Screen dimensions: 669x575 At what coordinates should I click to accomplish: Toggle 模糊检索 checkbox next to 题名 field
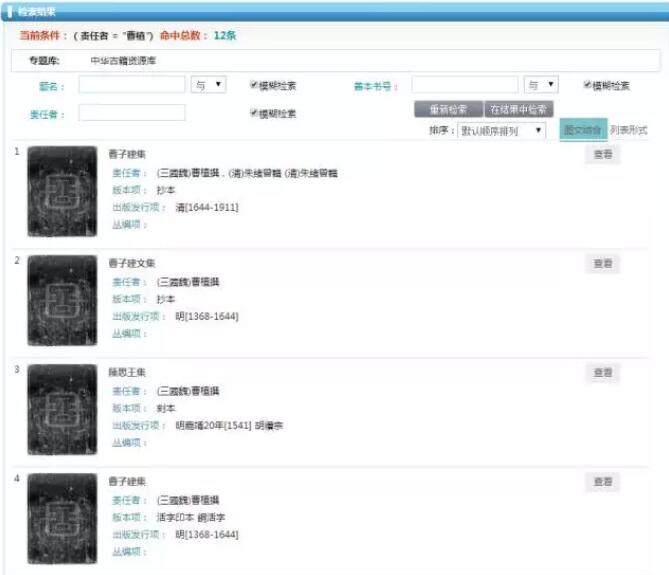(254, 86)
